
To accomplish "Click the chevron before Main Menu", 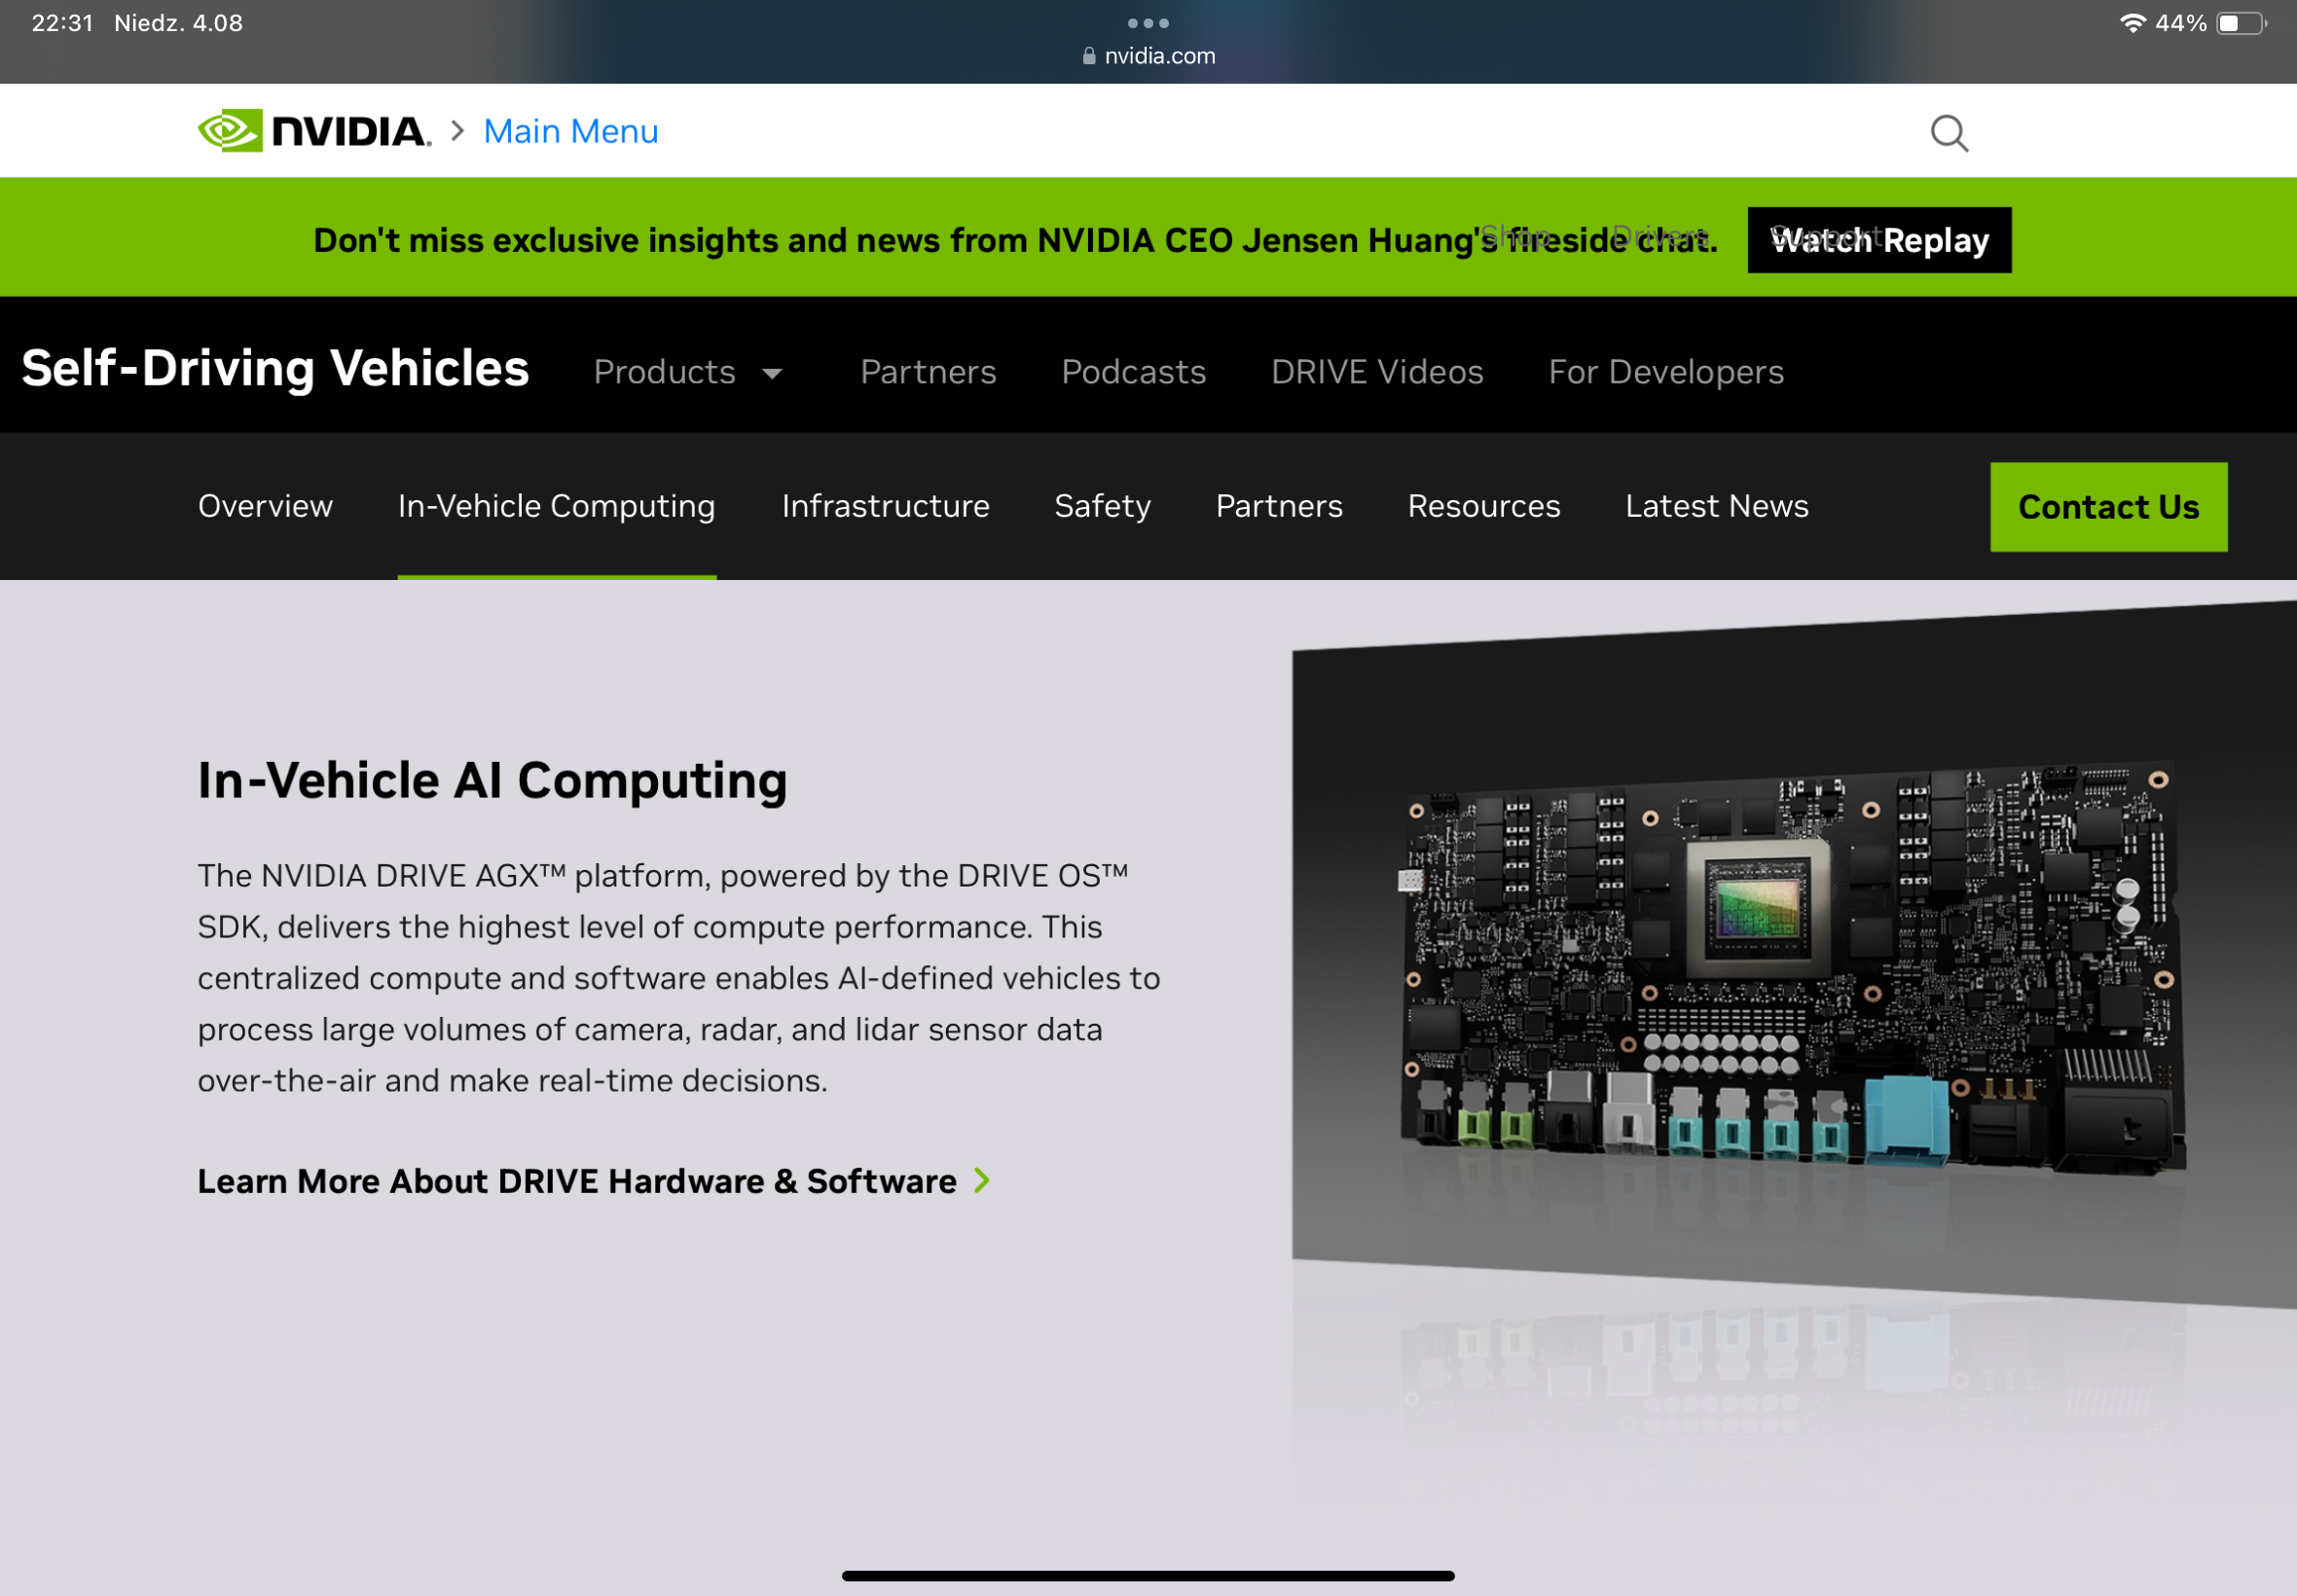I will pyautogui.click(x=457, y=131).
